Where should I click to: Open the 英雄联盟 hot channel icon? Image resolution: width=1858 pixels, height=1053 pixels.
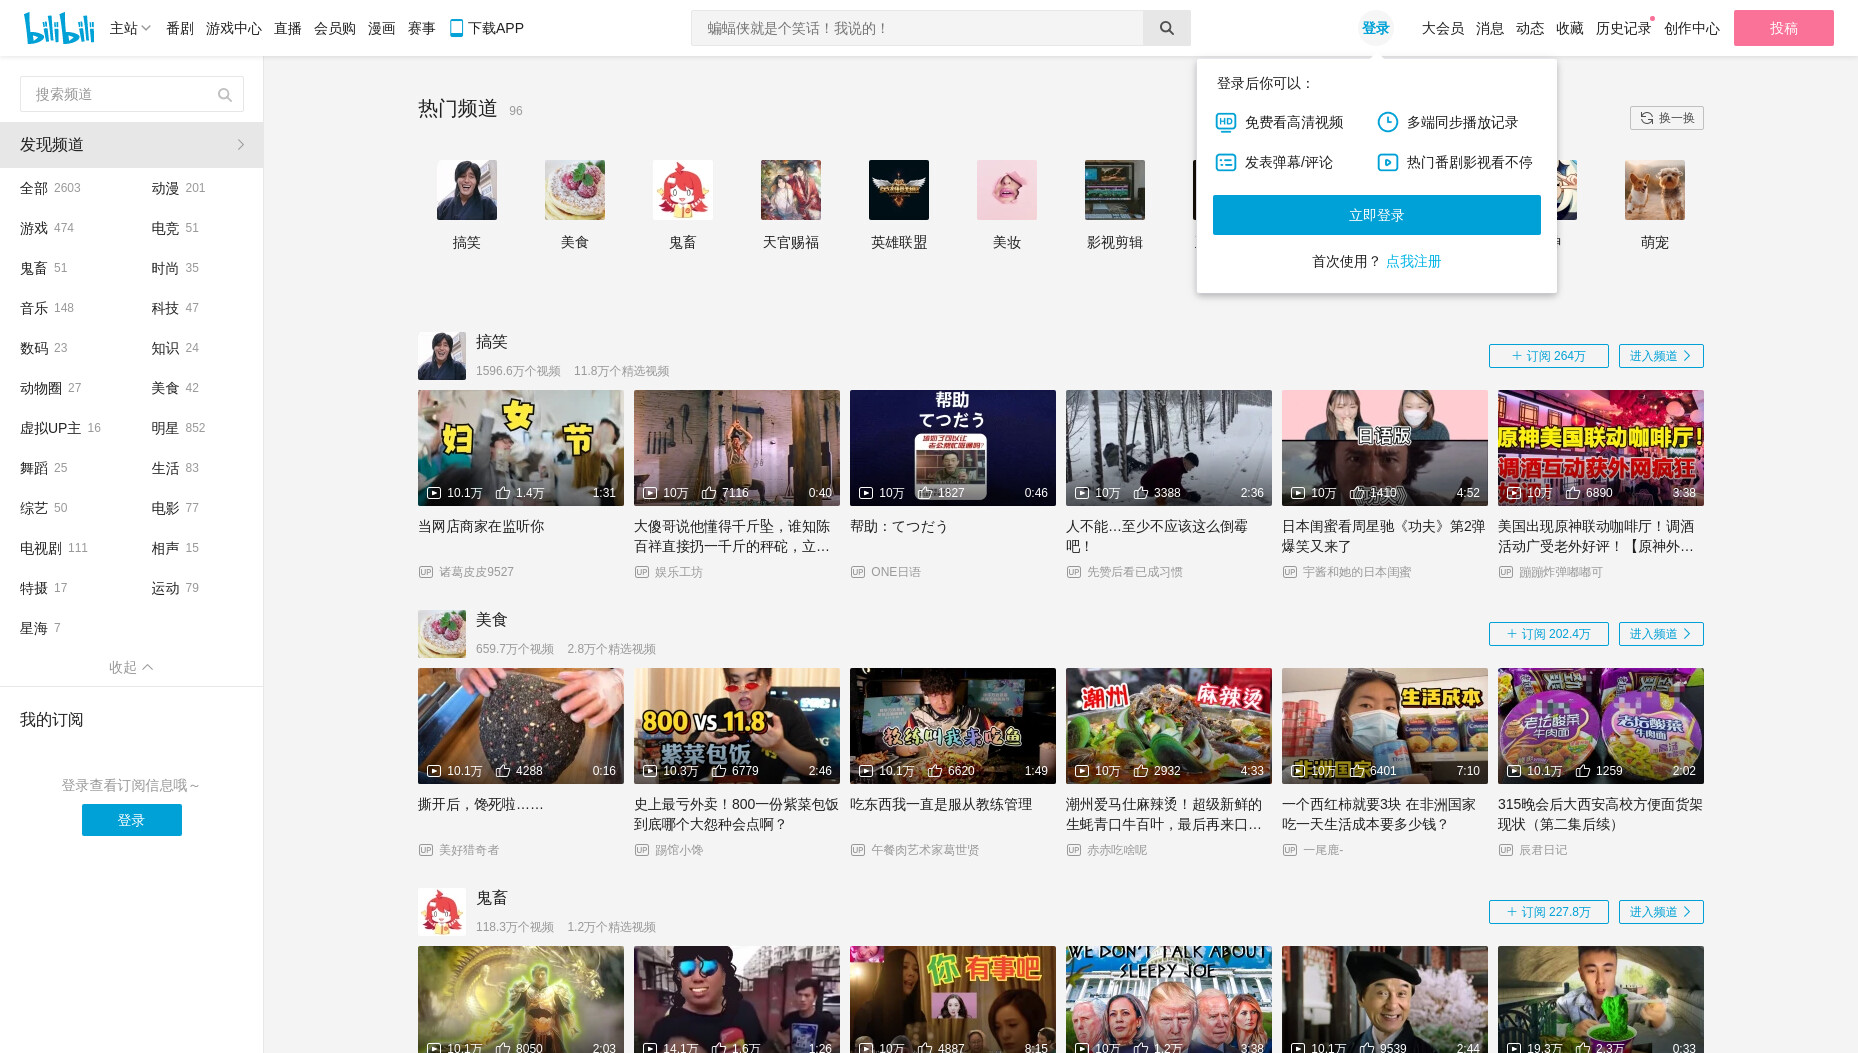coord(899,190)
